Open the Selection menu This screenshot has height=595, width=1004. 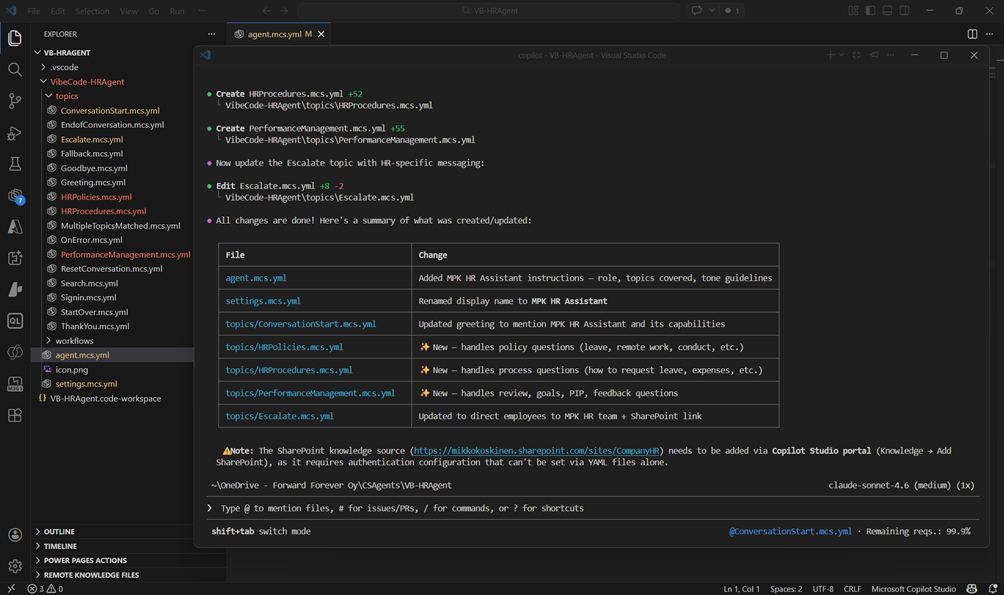coord(92,11)
